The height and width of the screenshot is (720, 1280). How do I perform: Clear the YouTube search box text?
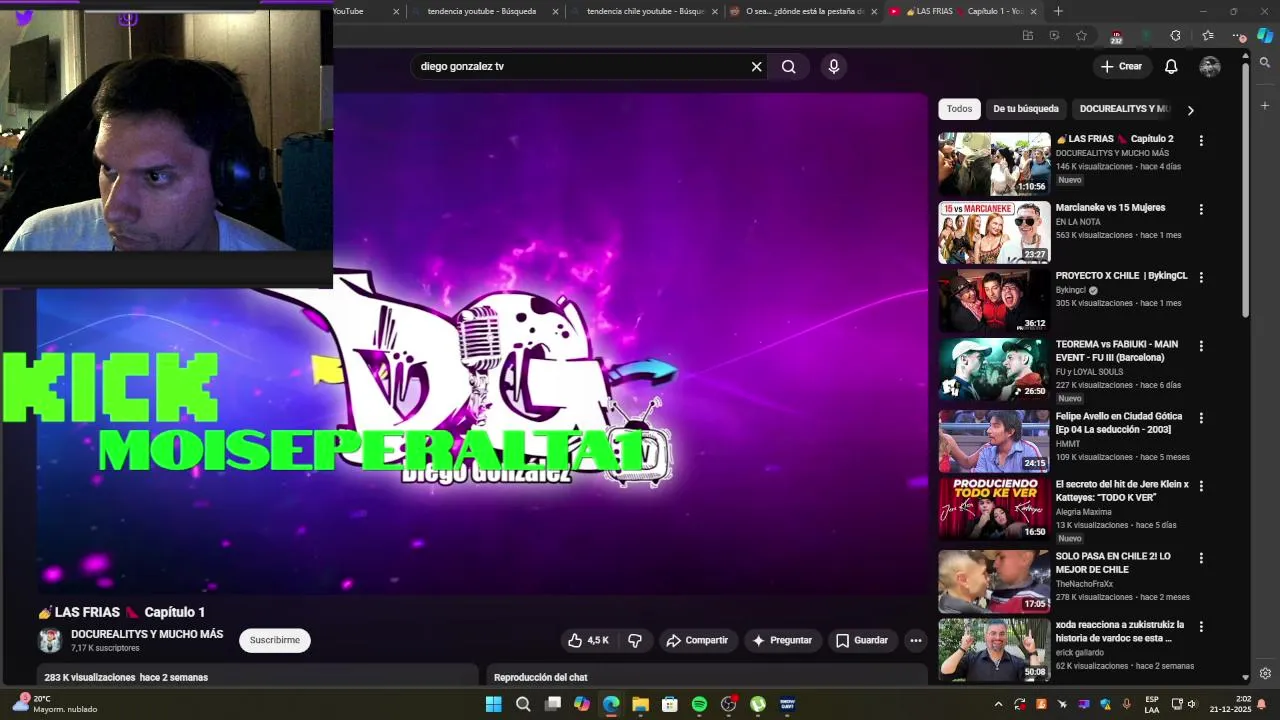pyautogui.click(x=757, y=67)
